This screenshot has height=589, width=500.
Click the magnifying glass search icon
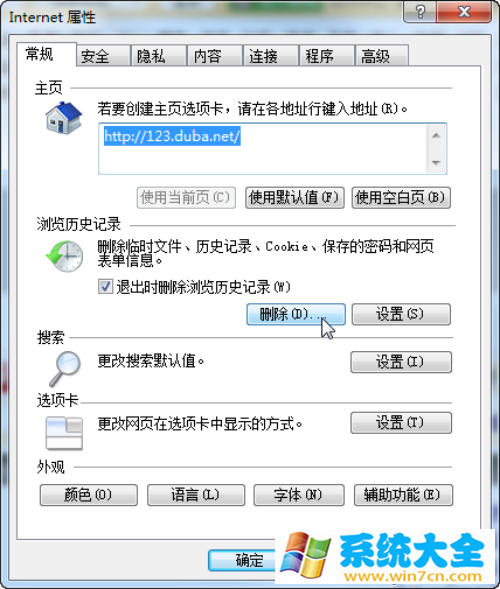[65, 369]
